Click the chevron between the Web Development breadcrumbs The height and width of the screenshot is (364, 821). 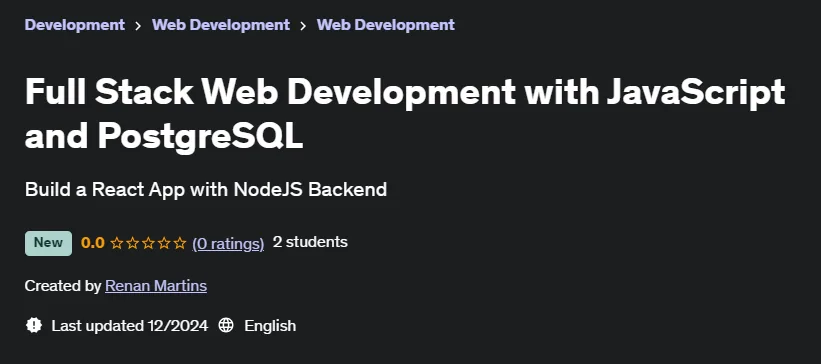(303, 26)
